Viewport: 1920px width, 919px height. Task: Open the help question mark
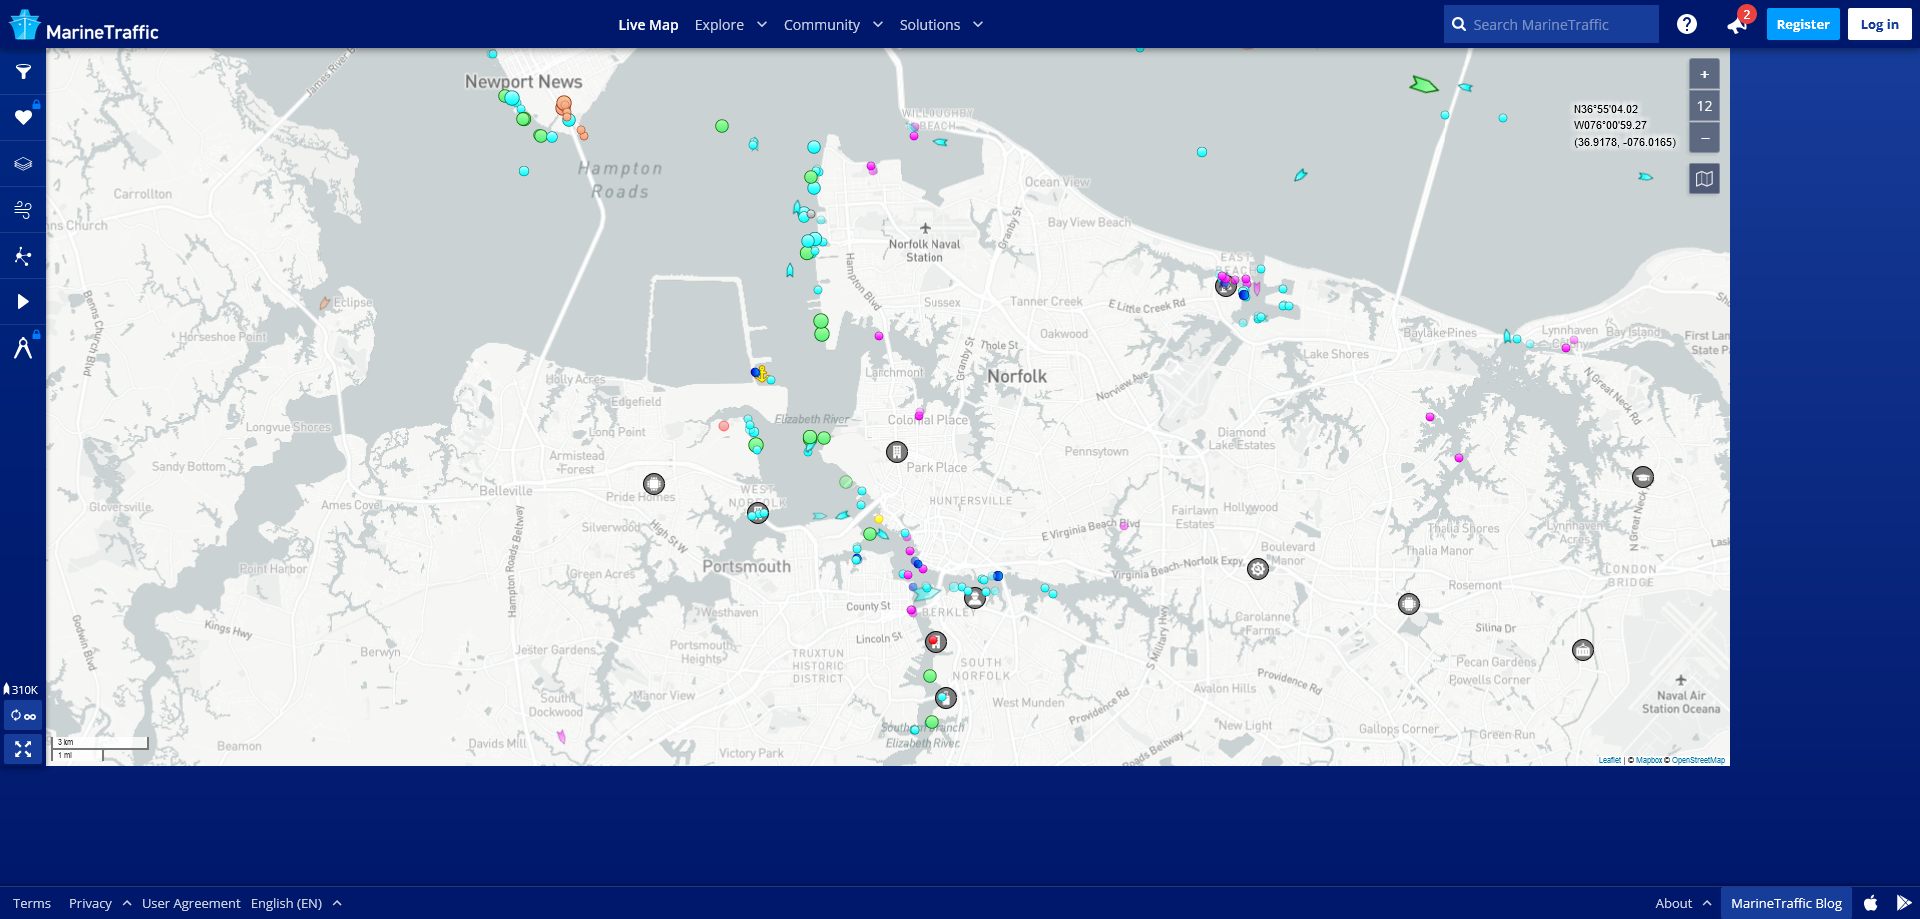click(x=1687, y=24)
